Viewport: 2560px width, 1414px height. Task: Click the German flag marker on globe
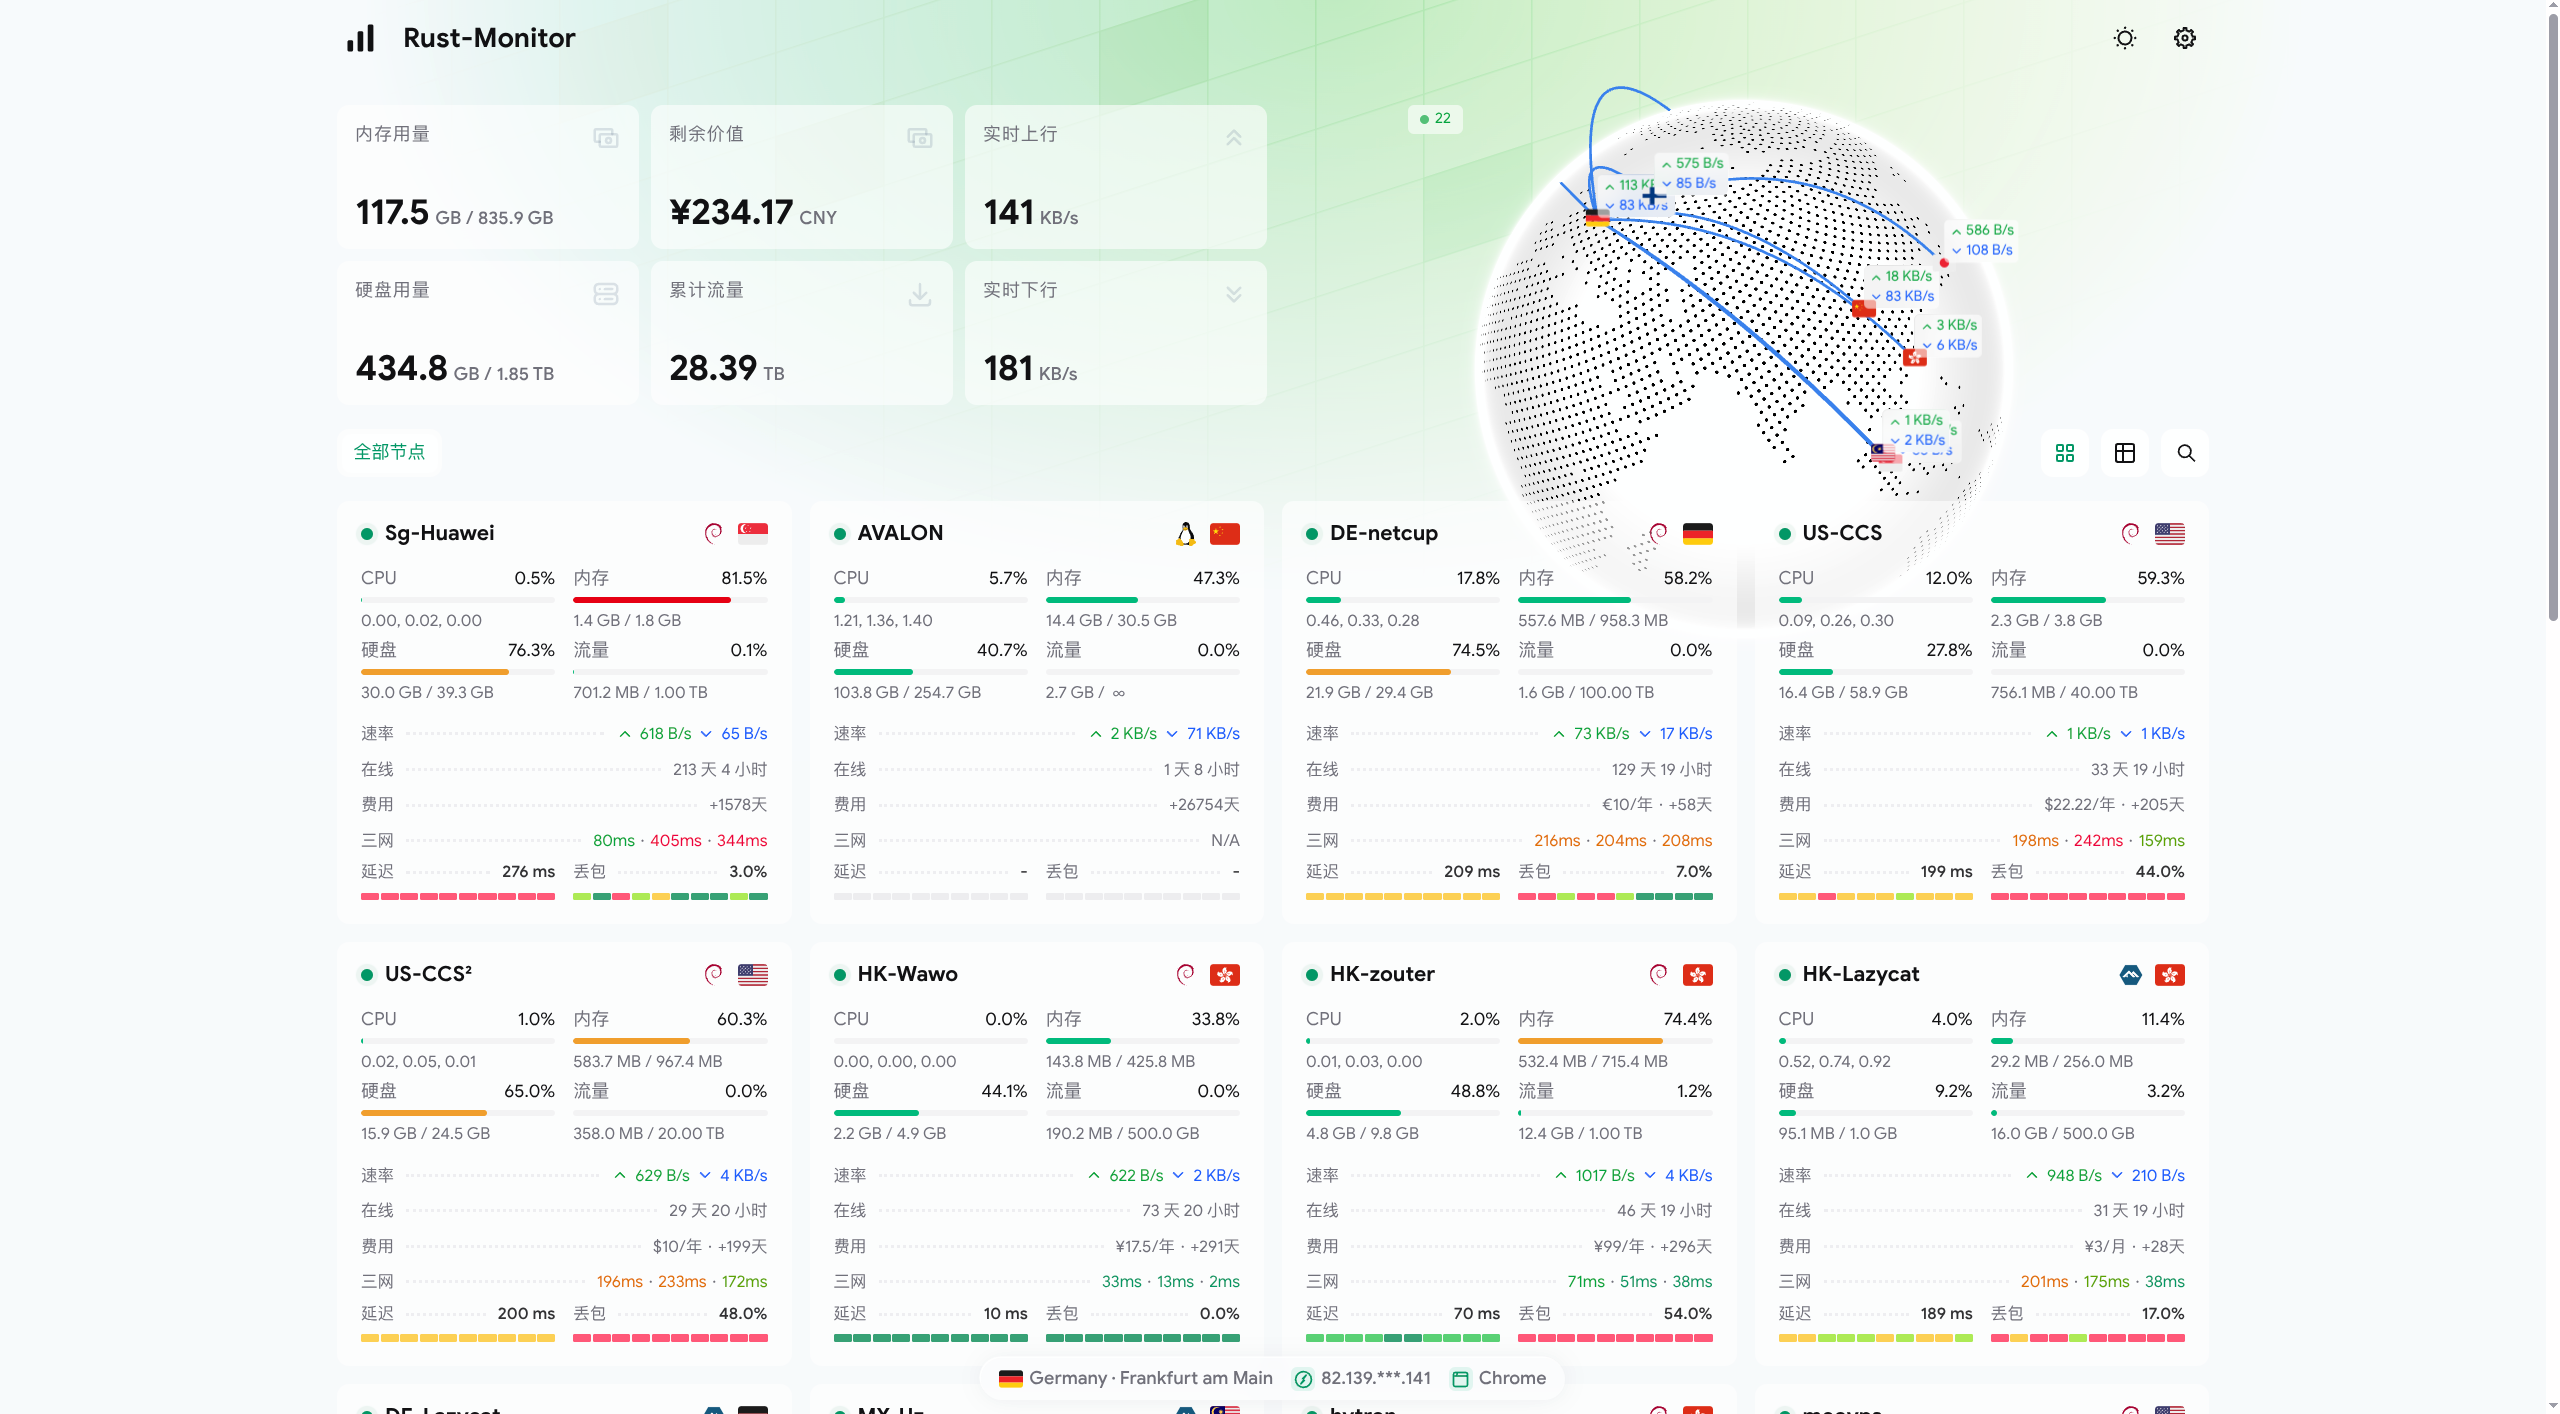point(1597,217)
